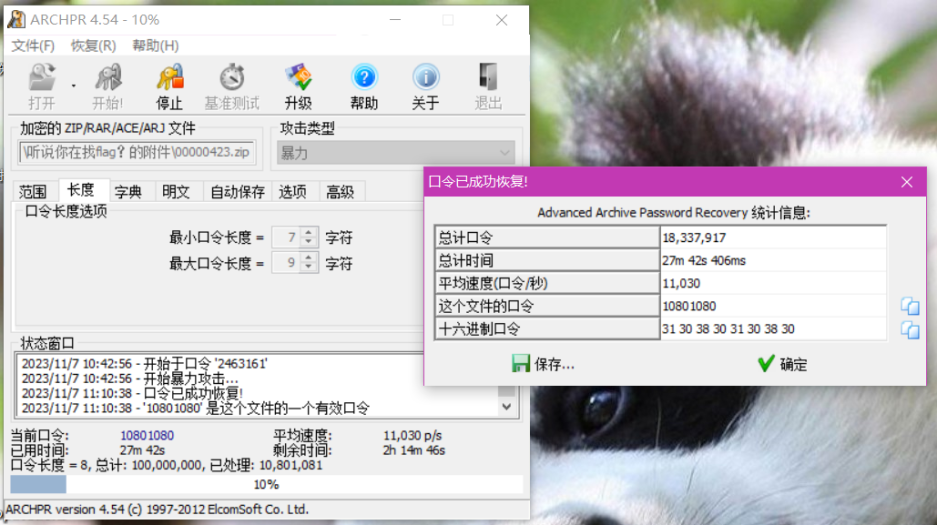937x525 pixels.
Task: Open the 恢复(R) menu
Action: point(93,45)
